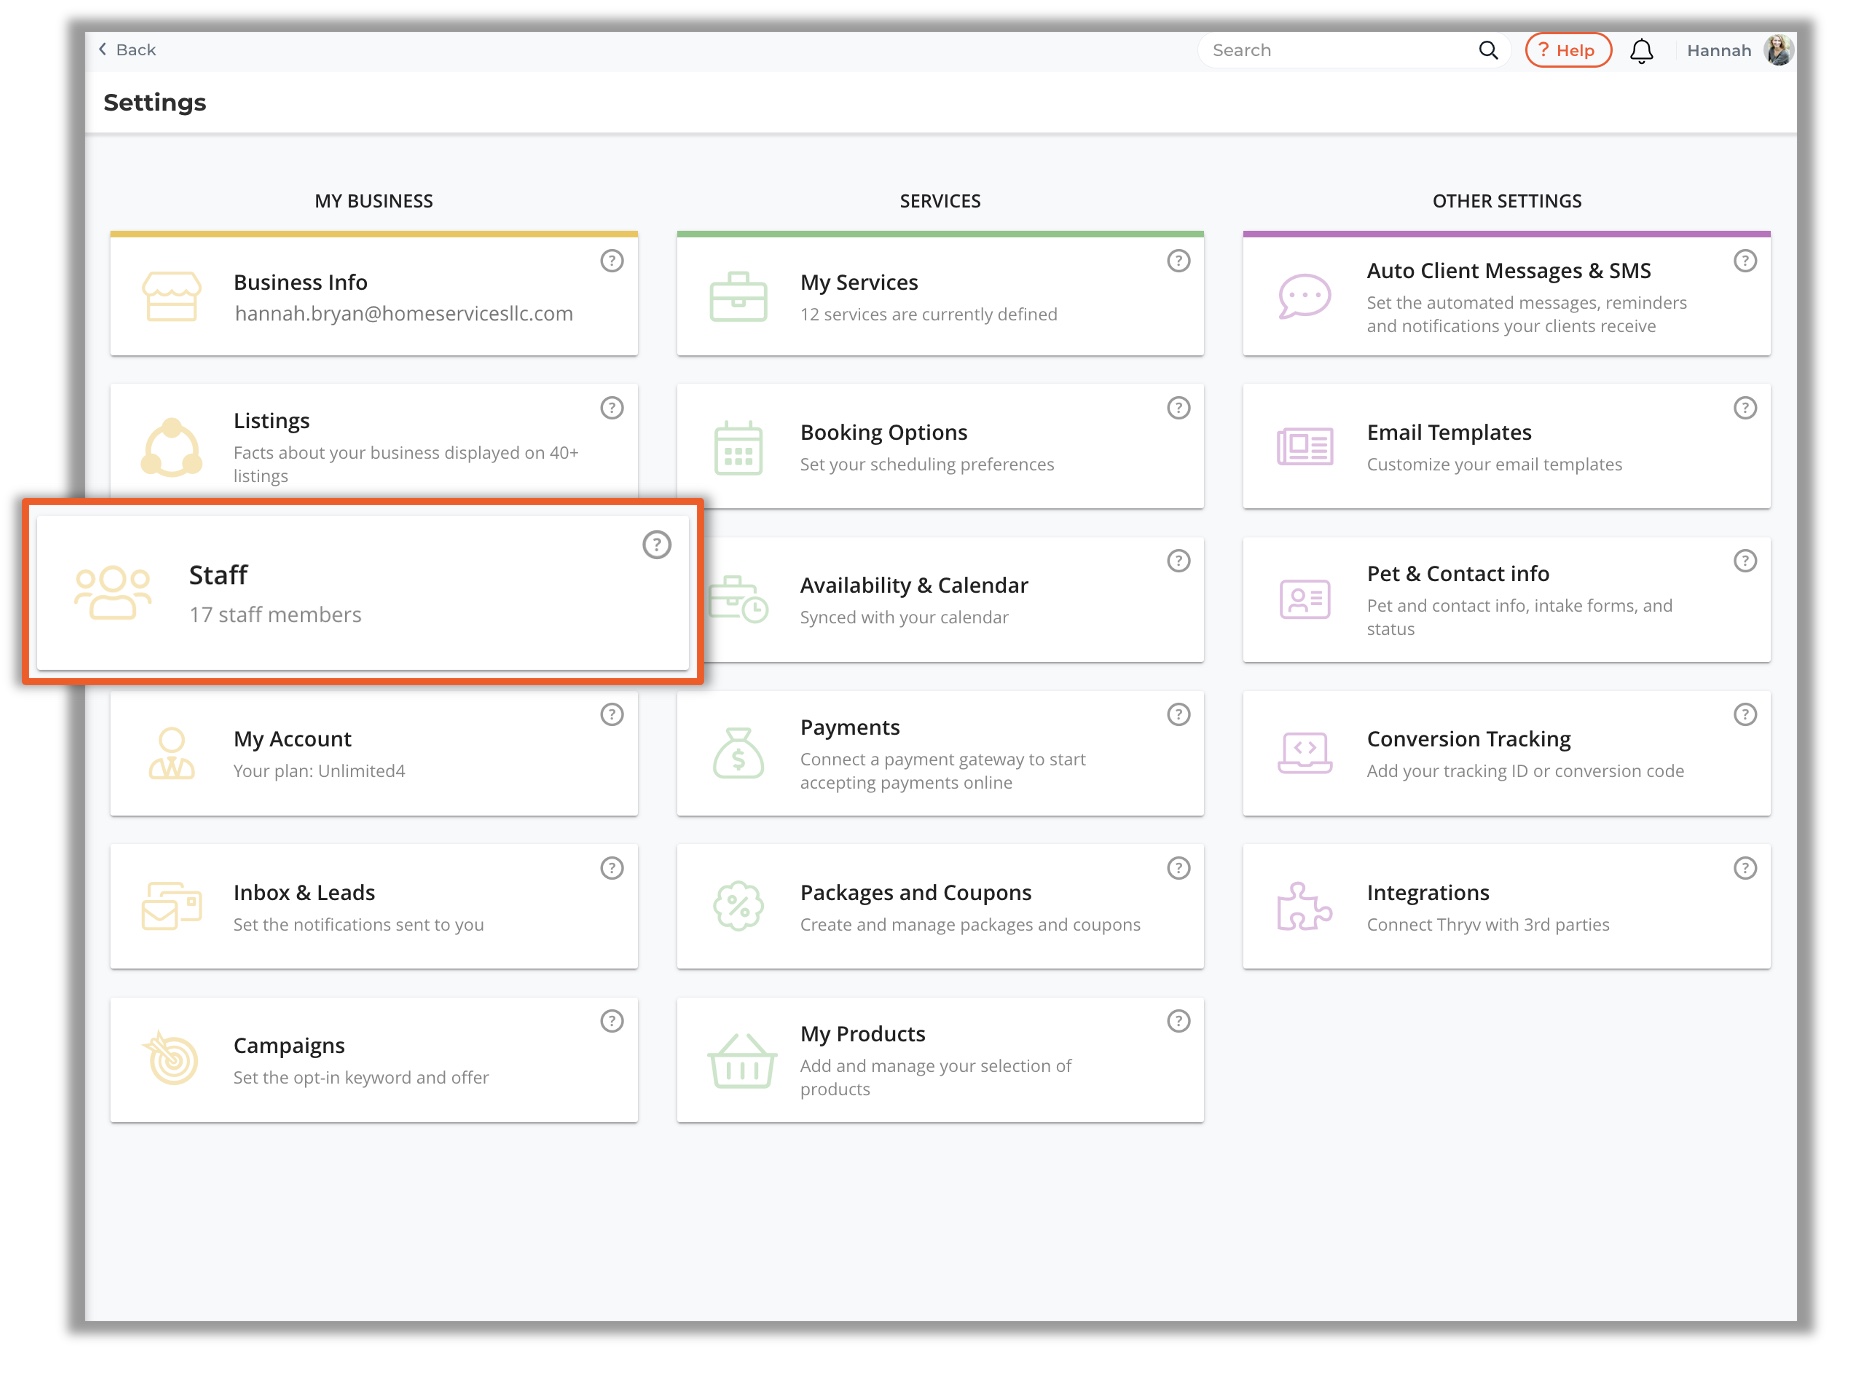Open Email Templates settings title
The width and height of the screenshot is (1858, 1378).
1449,433
